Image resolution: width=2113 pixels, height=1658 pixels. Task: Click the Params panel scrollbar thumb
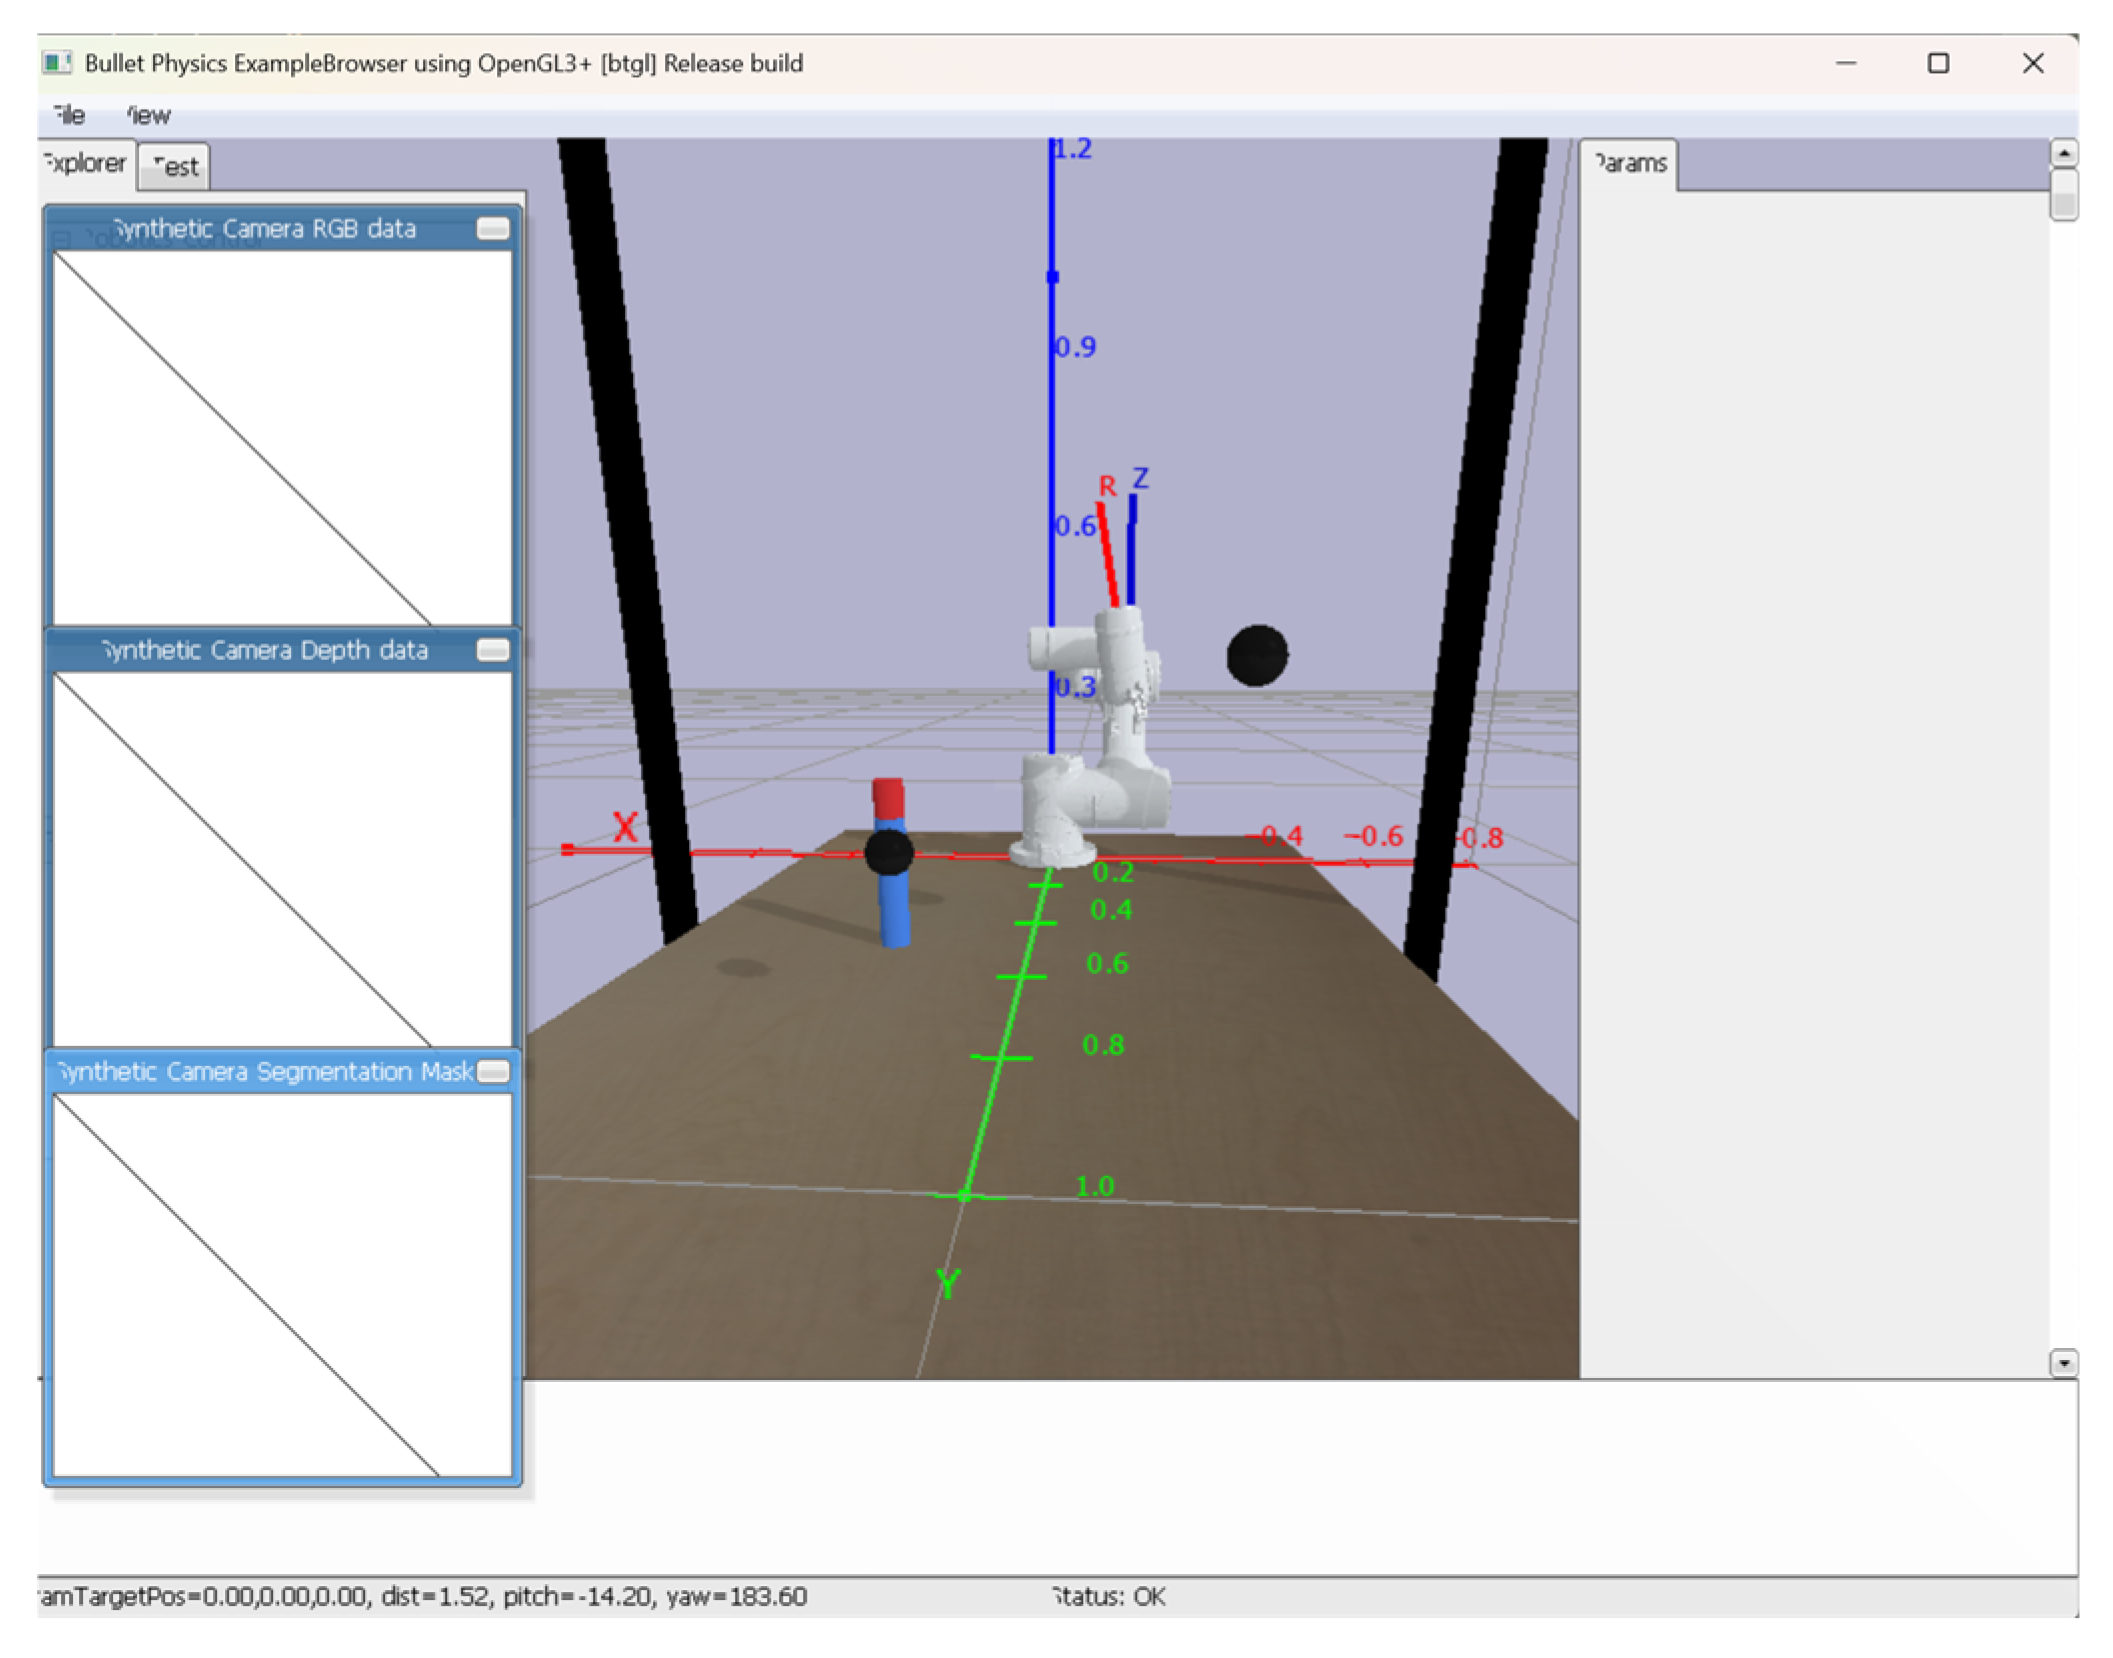tap(2063, 194)
